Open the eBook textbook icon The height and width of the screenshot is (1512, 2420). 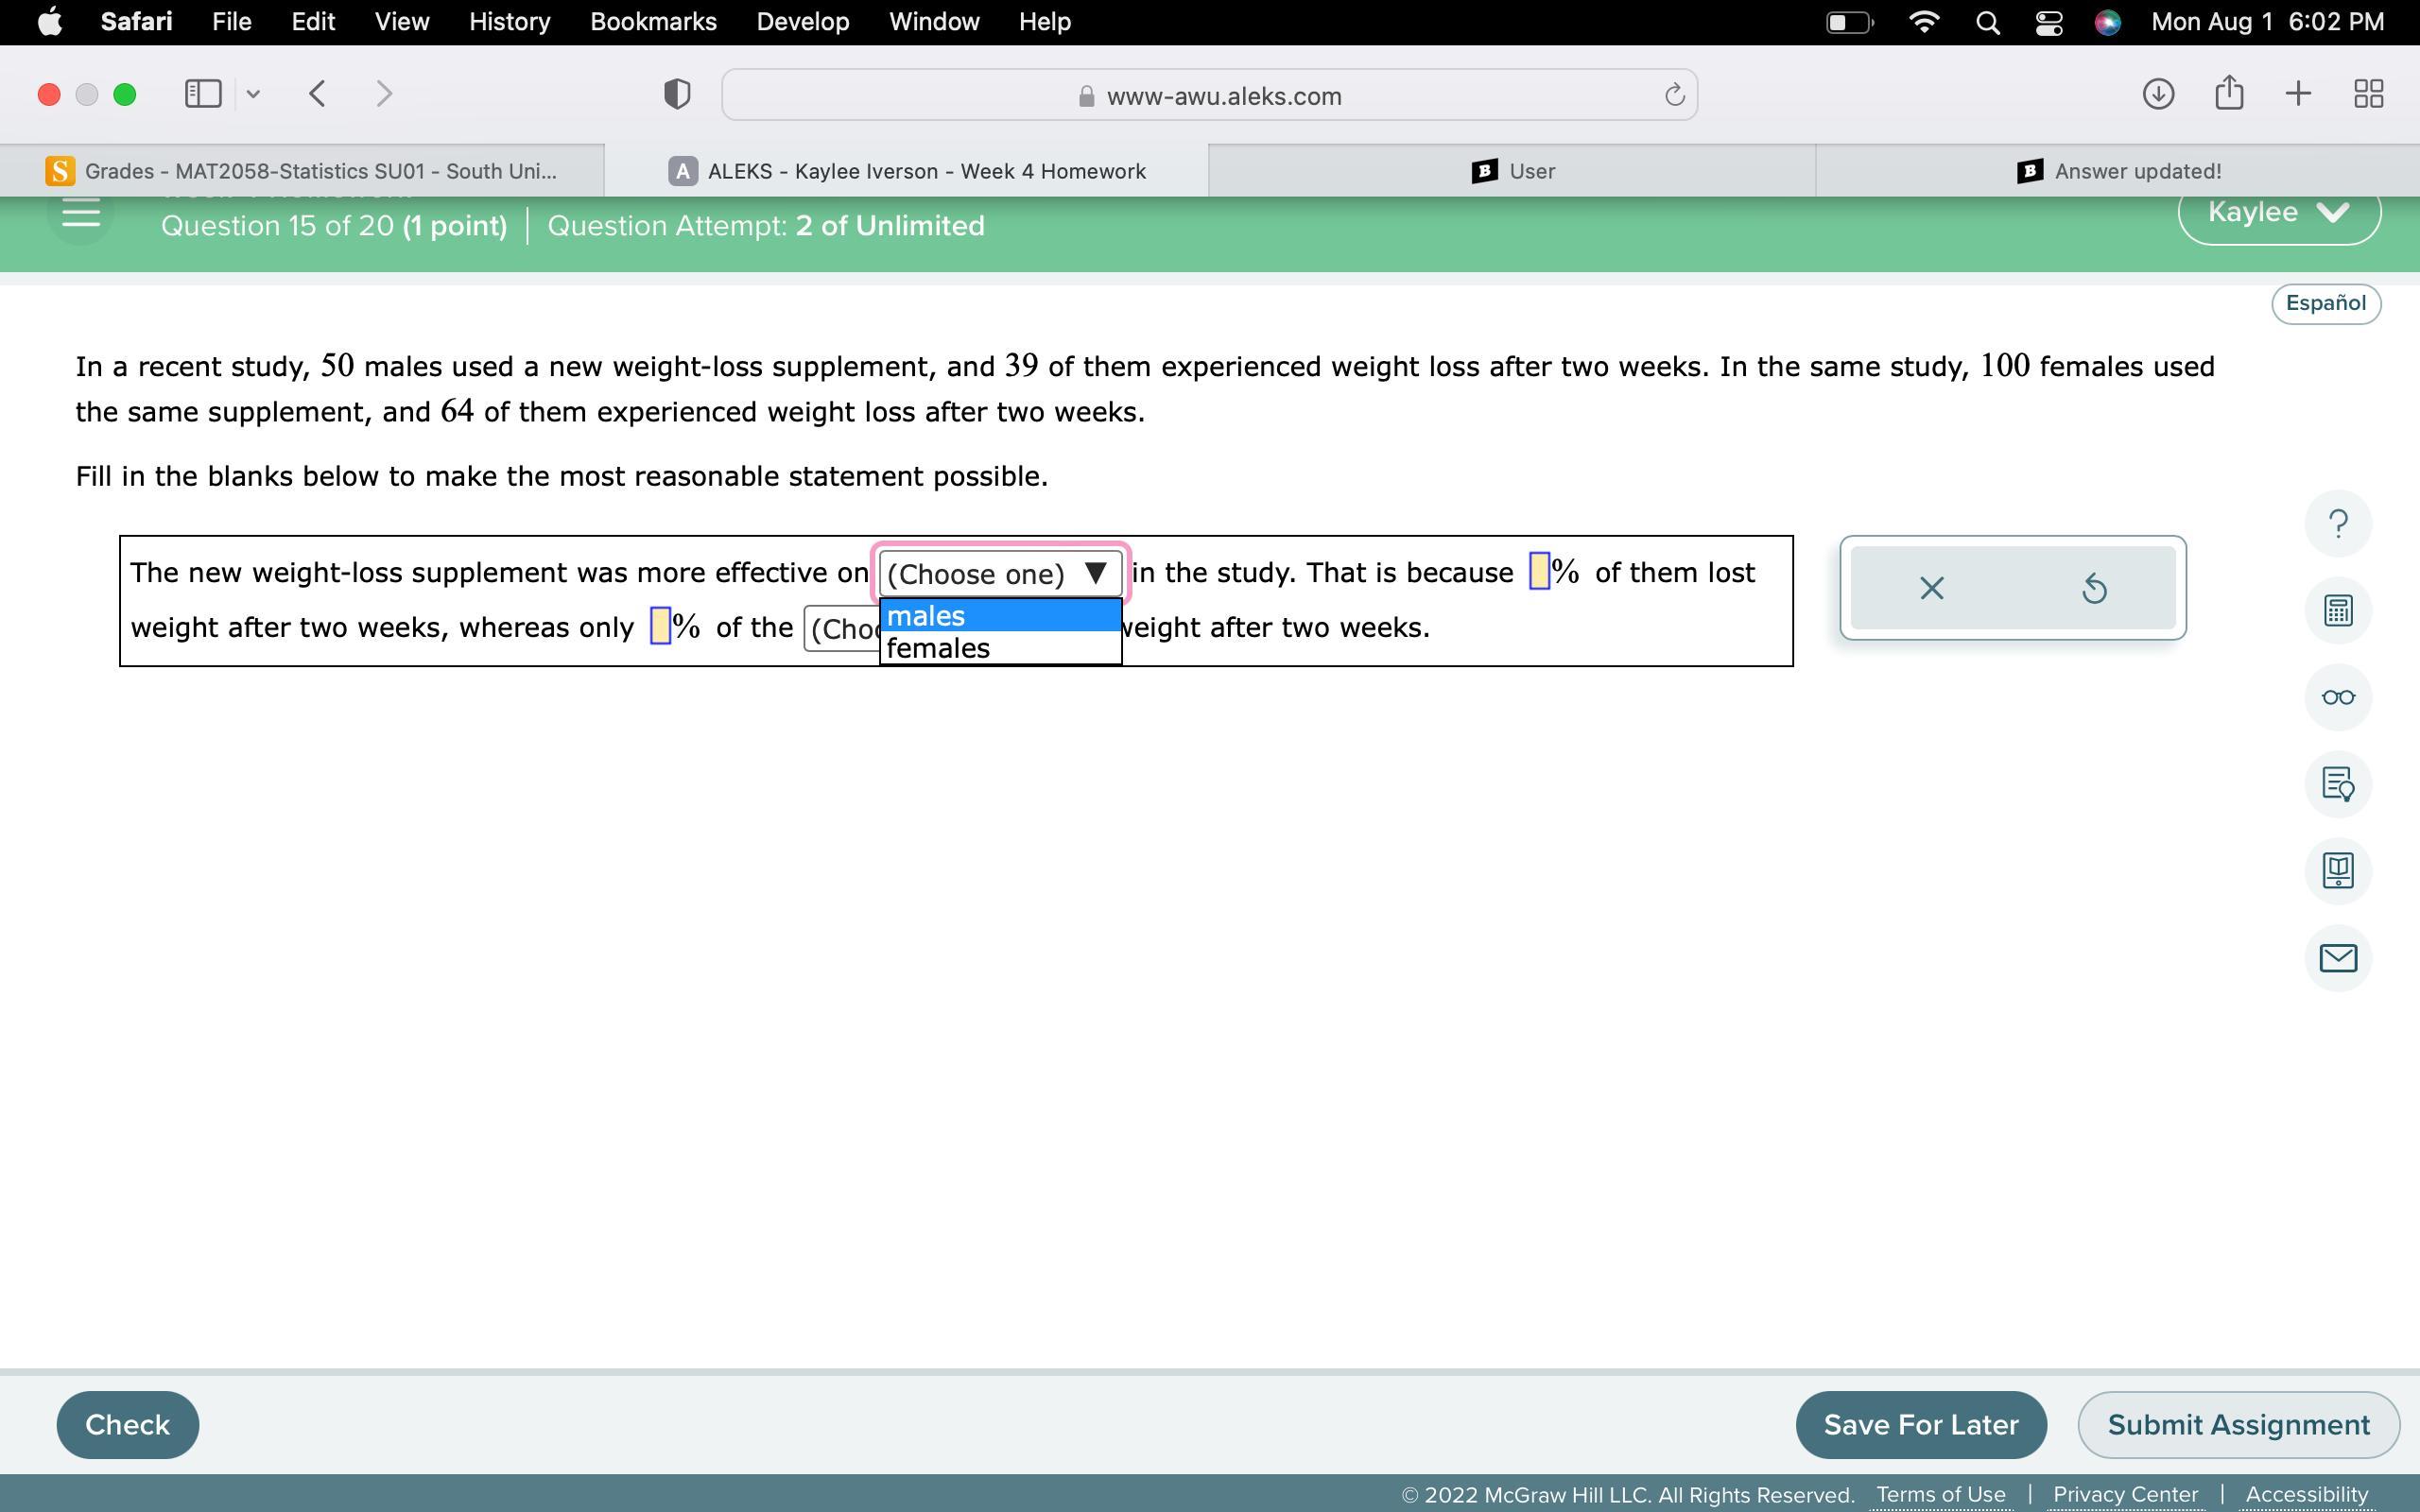coord(2337,870)
